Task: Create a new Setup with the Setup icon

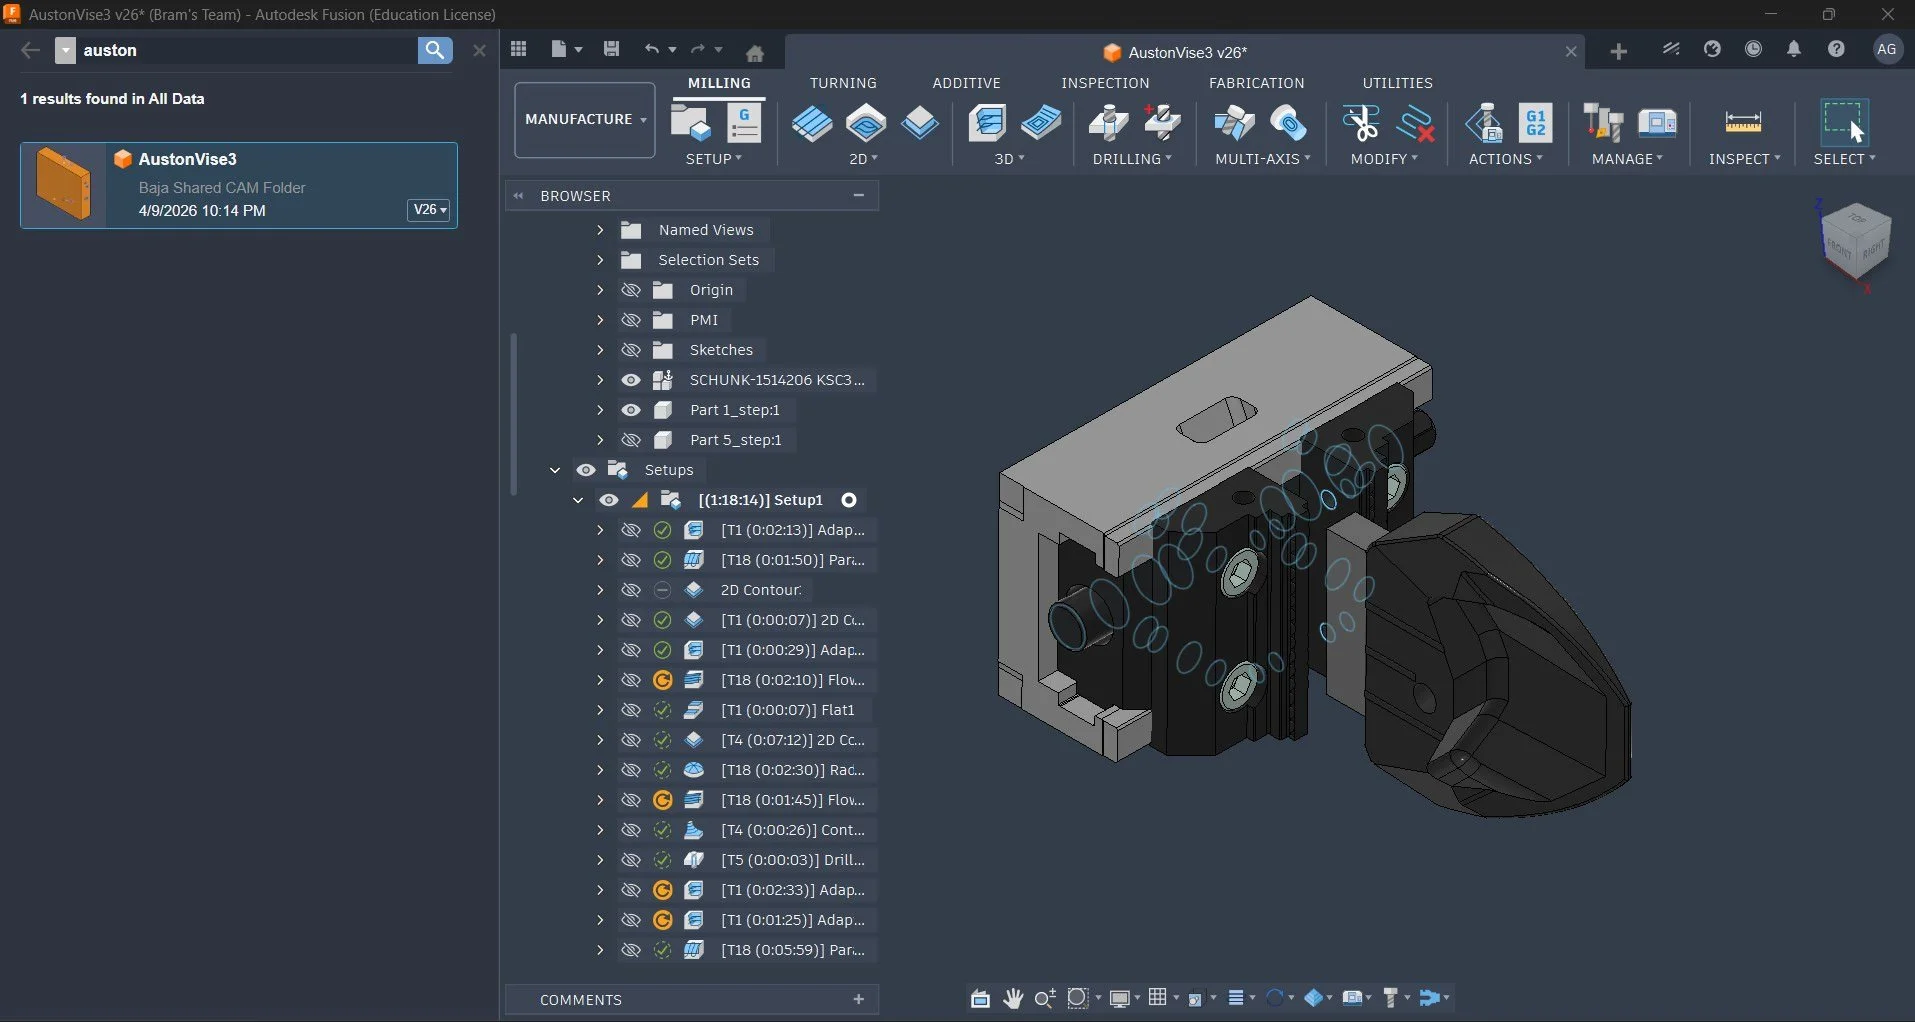Action: click(x=690, y=123)
